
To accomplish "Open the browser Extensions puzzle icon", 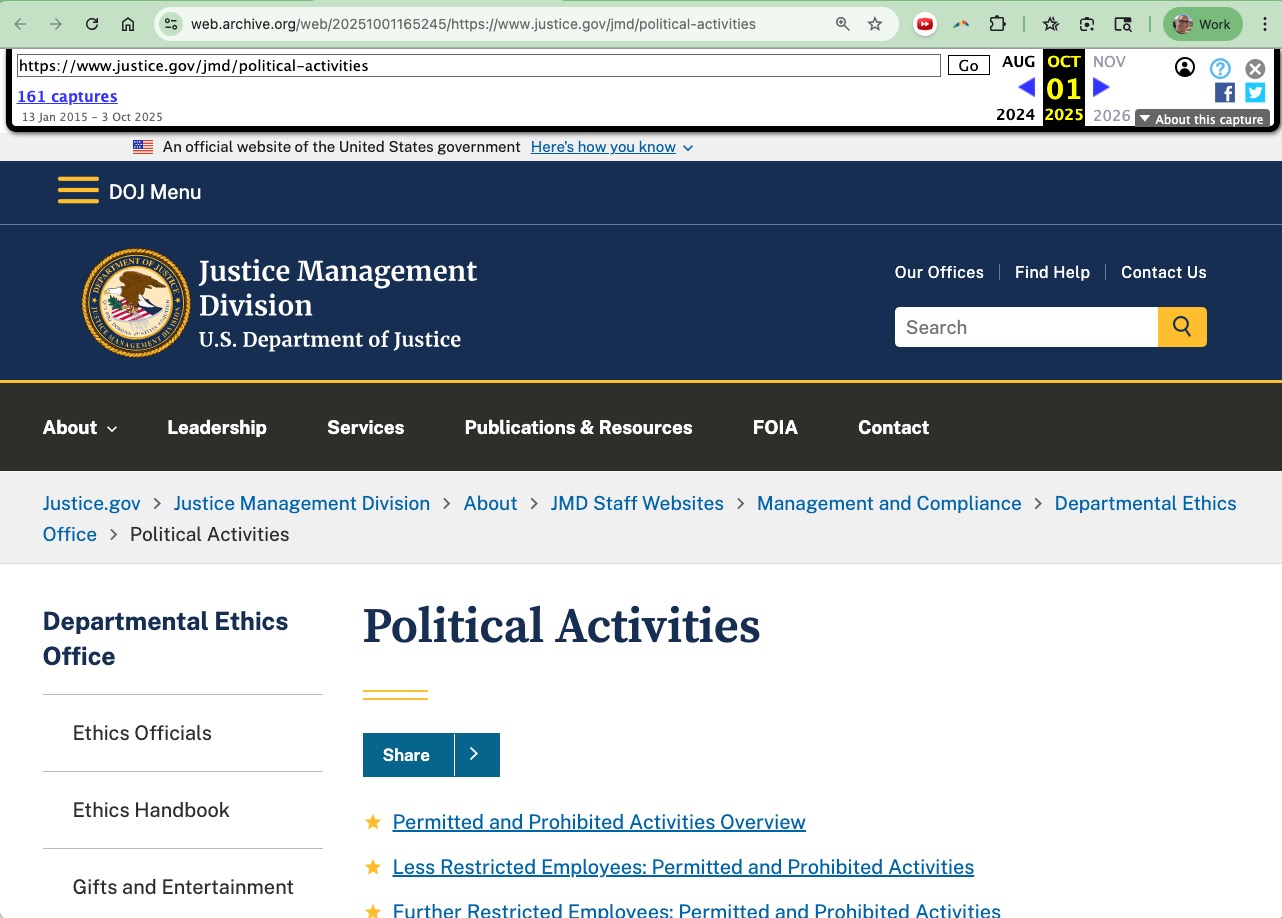I will (997, 24).
